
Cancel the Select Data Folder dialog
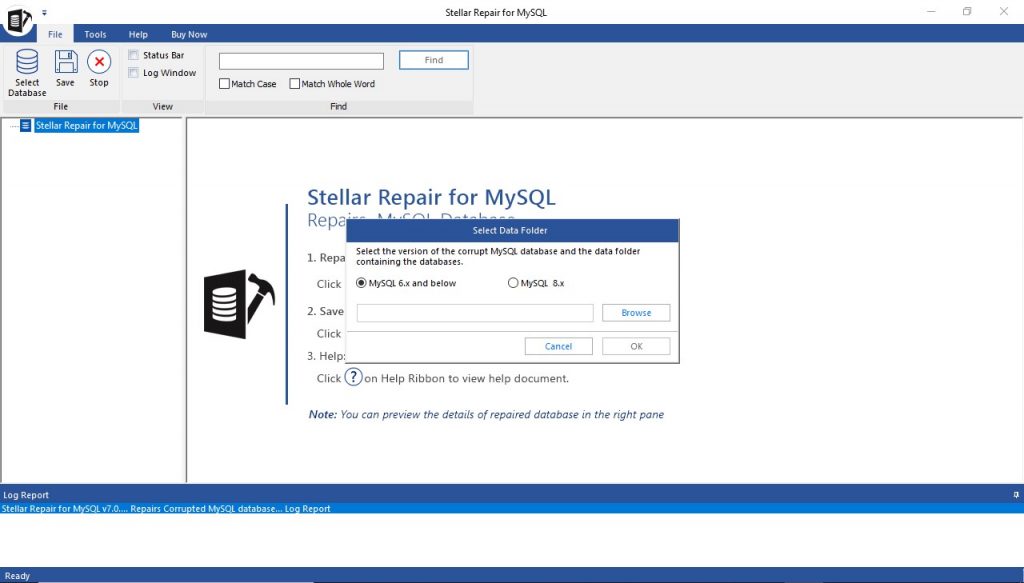[558, 346]
